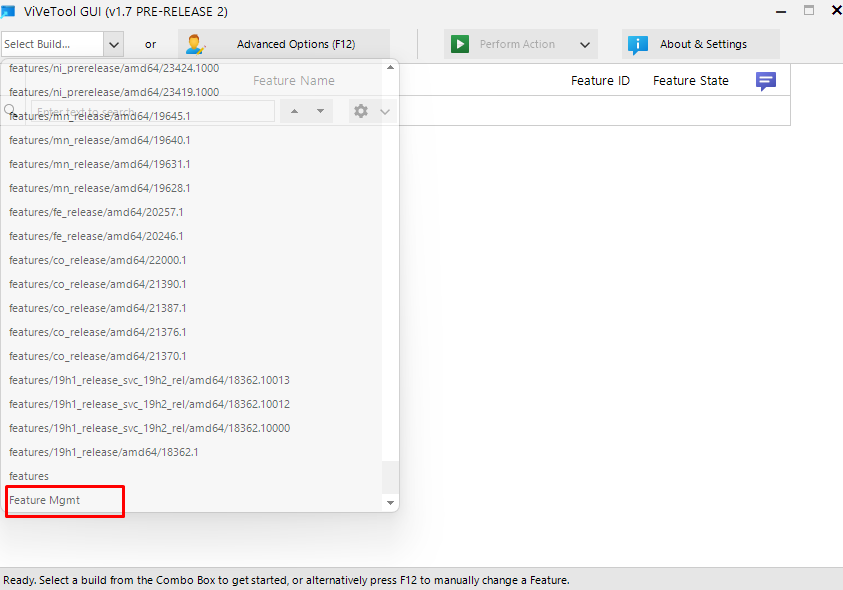Expand the Perform Action dropdown arrow
This screenshot has height=590, width=843.
[x=585, y=45]
